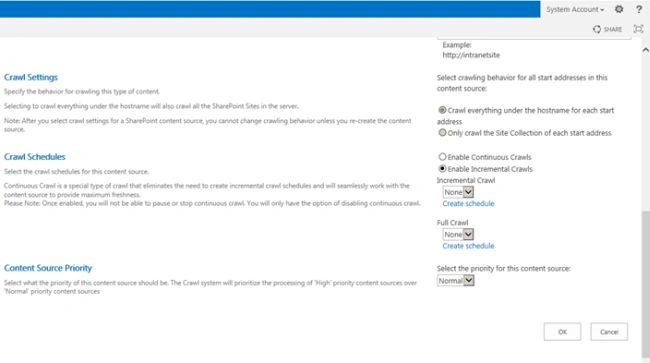
Task: Open the settings gear menu
Action: pyautogui.click(x=619, y=9)
